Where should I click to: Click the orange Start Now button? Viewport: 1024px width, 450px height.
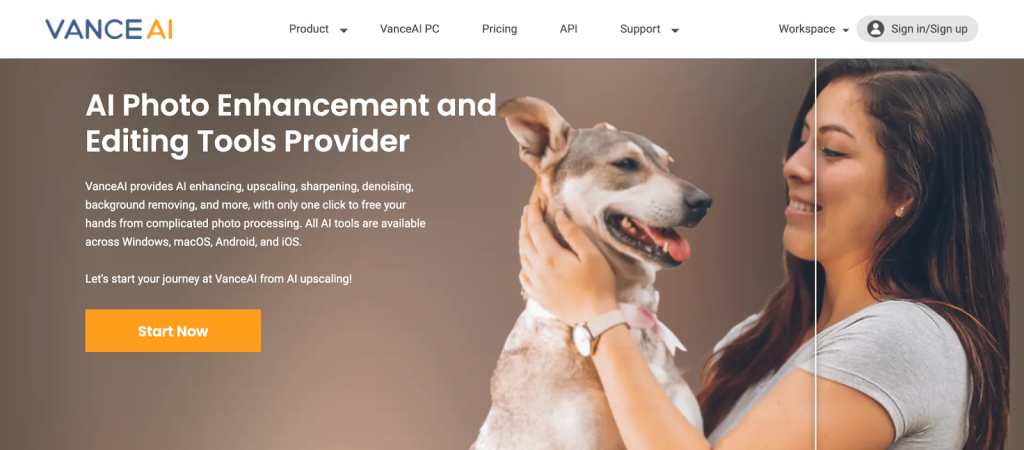[x=173, y=330]
